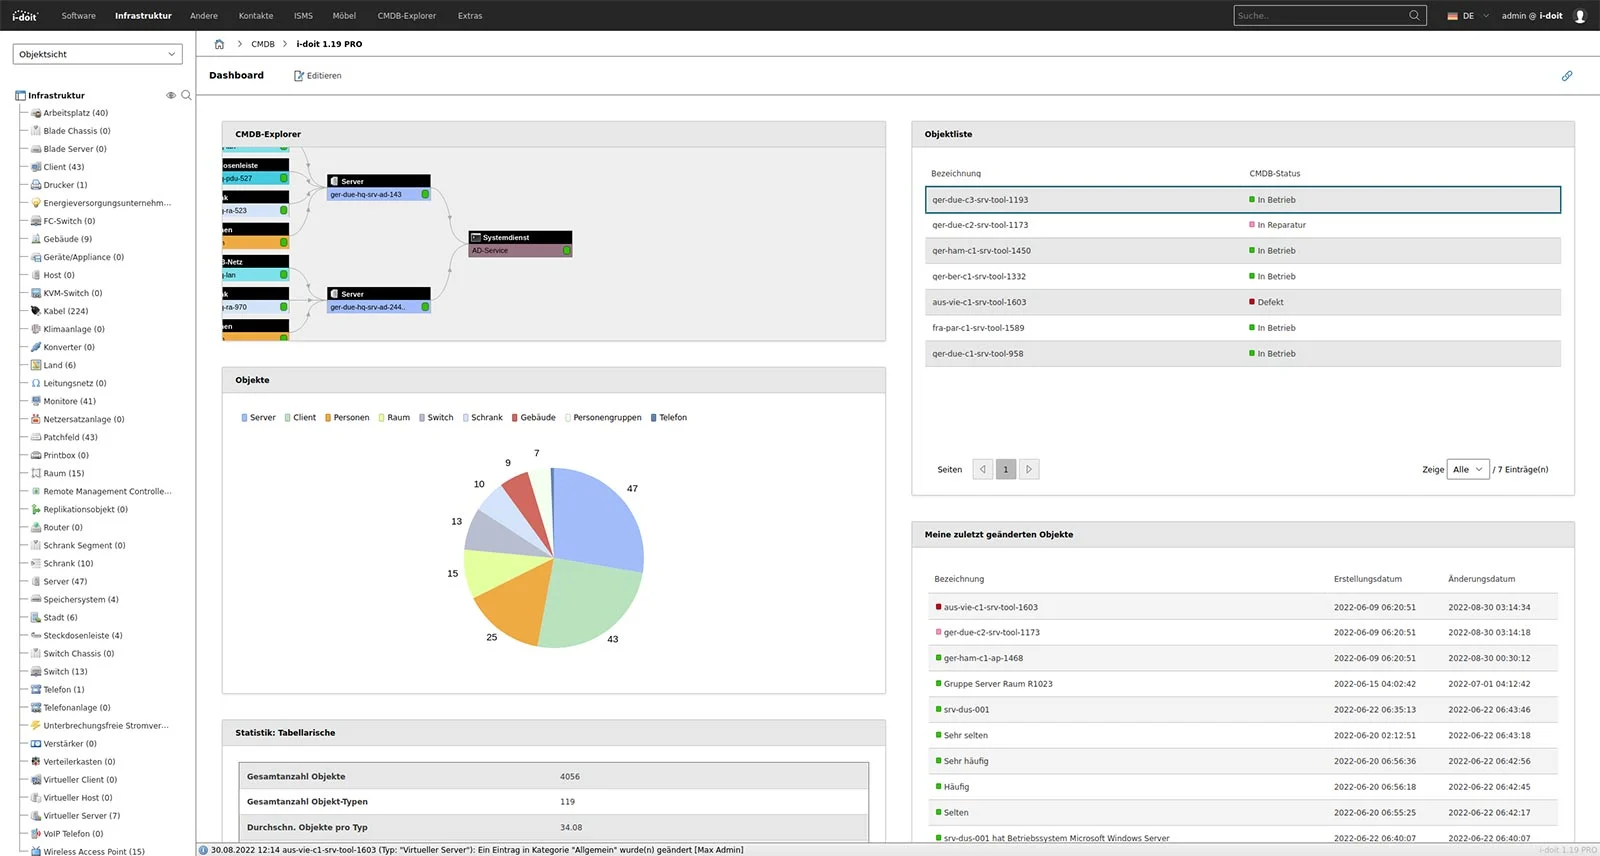Click the Kabel icon in tree

[36, 311]
